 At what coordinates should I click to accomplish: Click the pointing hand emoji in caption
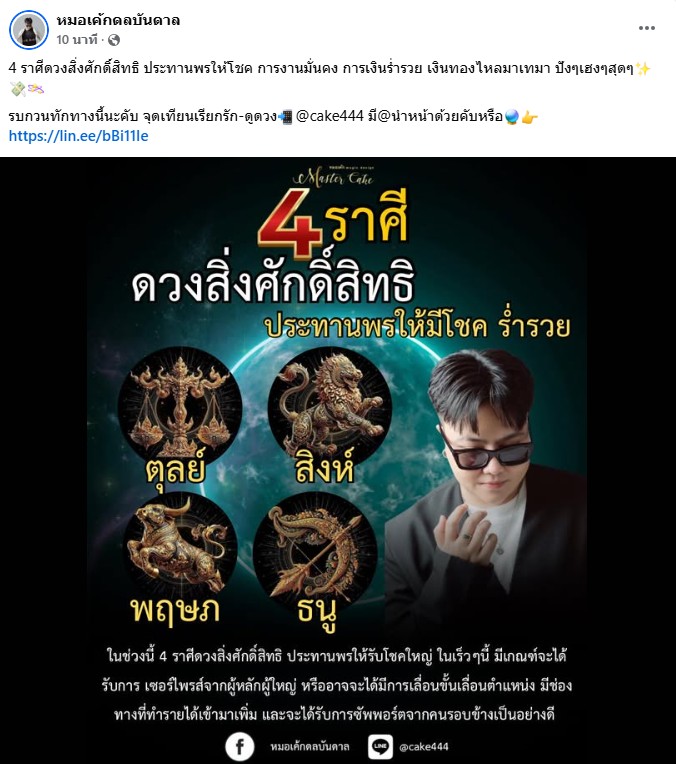coord(529,117)
